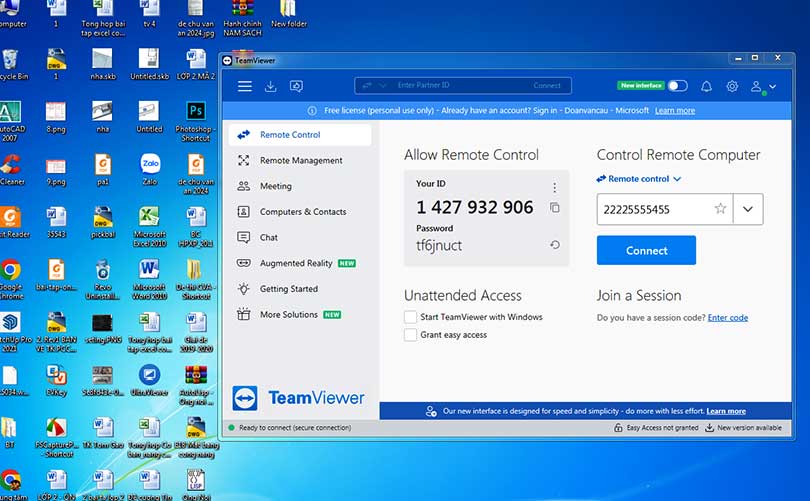Enable Start TeamViewer with Windows checkbox
The image size is (810, 501).
pos(410,317)
